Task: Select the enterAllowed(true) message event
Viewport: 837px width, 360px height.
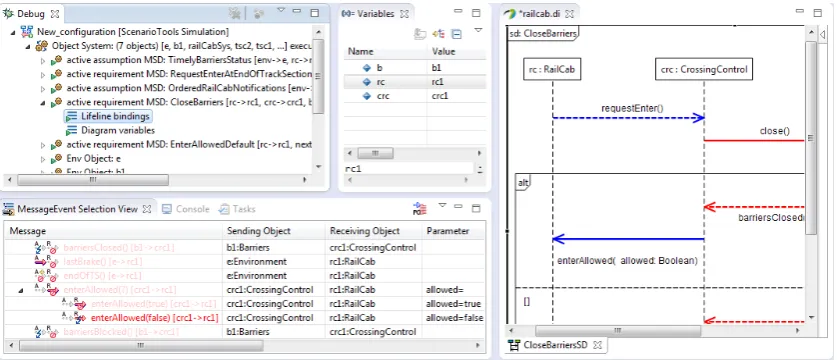Action: (154, 304)
